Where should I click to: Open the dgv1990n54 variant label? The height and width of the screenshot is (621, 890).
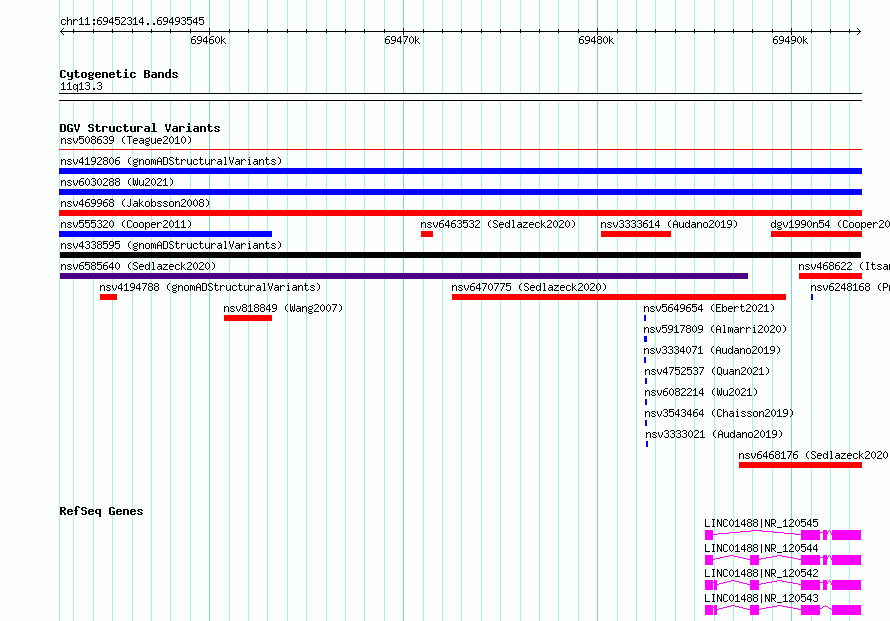[x=830, y=224]
